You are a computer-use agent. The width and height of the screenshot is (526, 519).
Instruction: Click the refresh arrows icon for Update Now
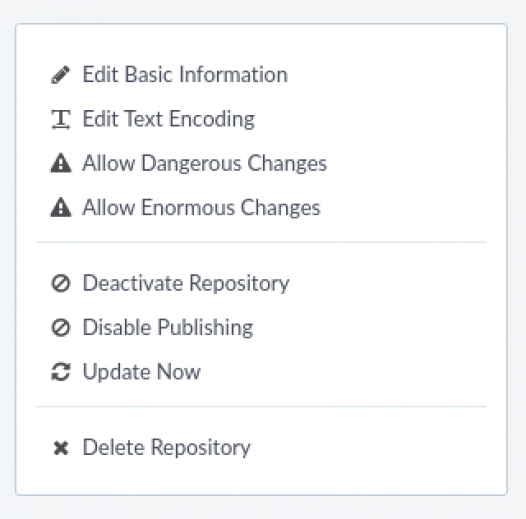pyautogui.click(x=61, y=372)
